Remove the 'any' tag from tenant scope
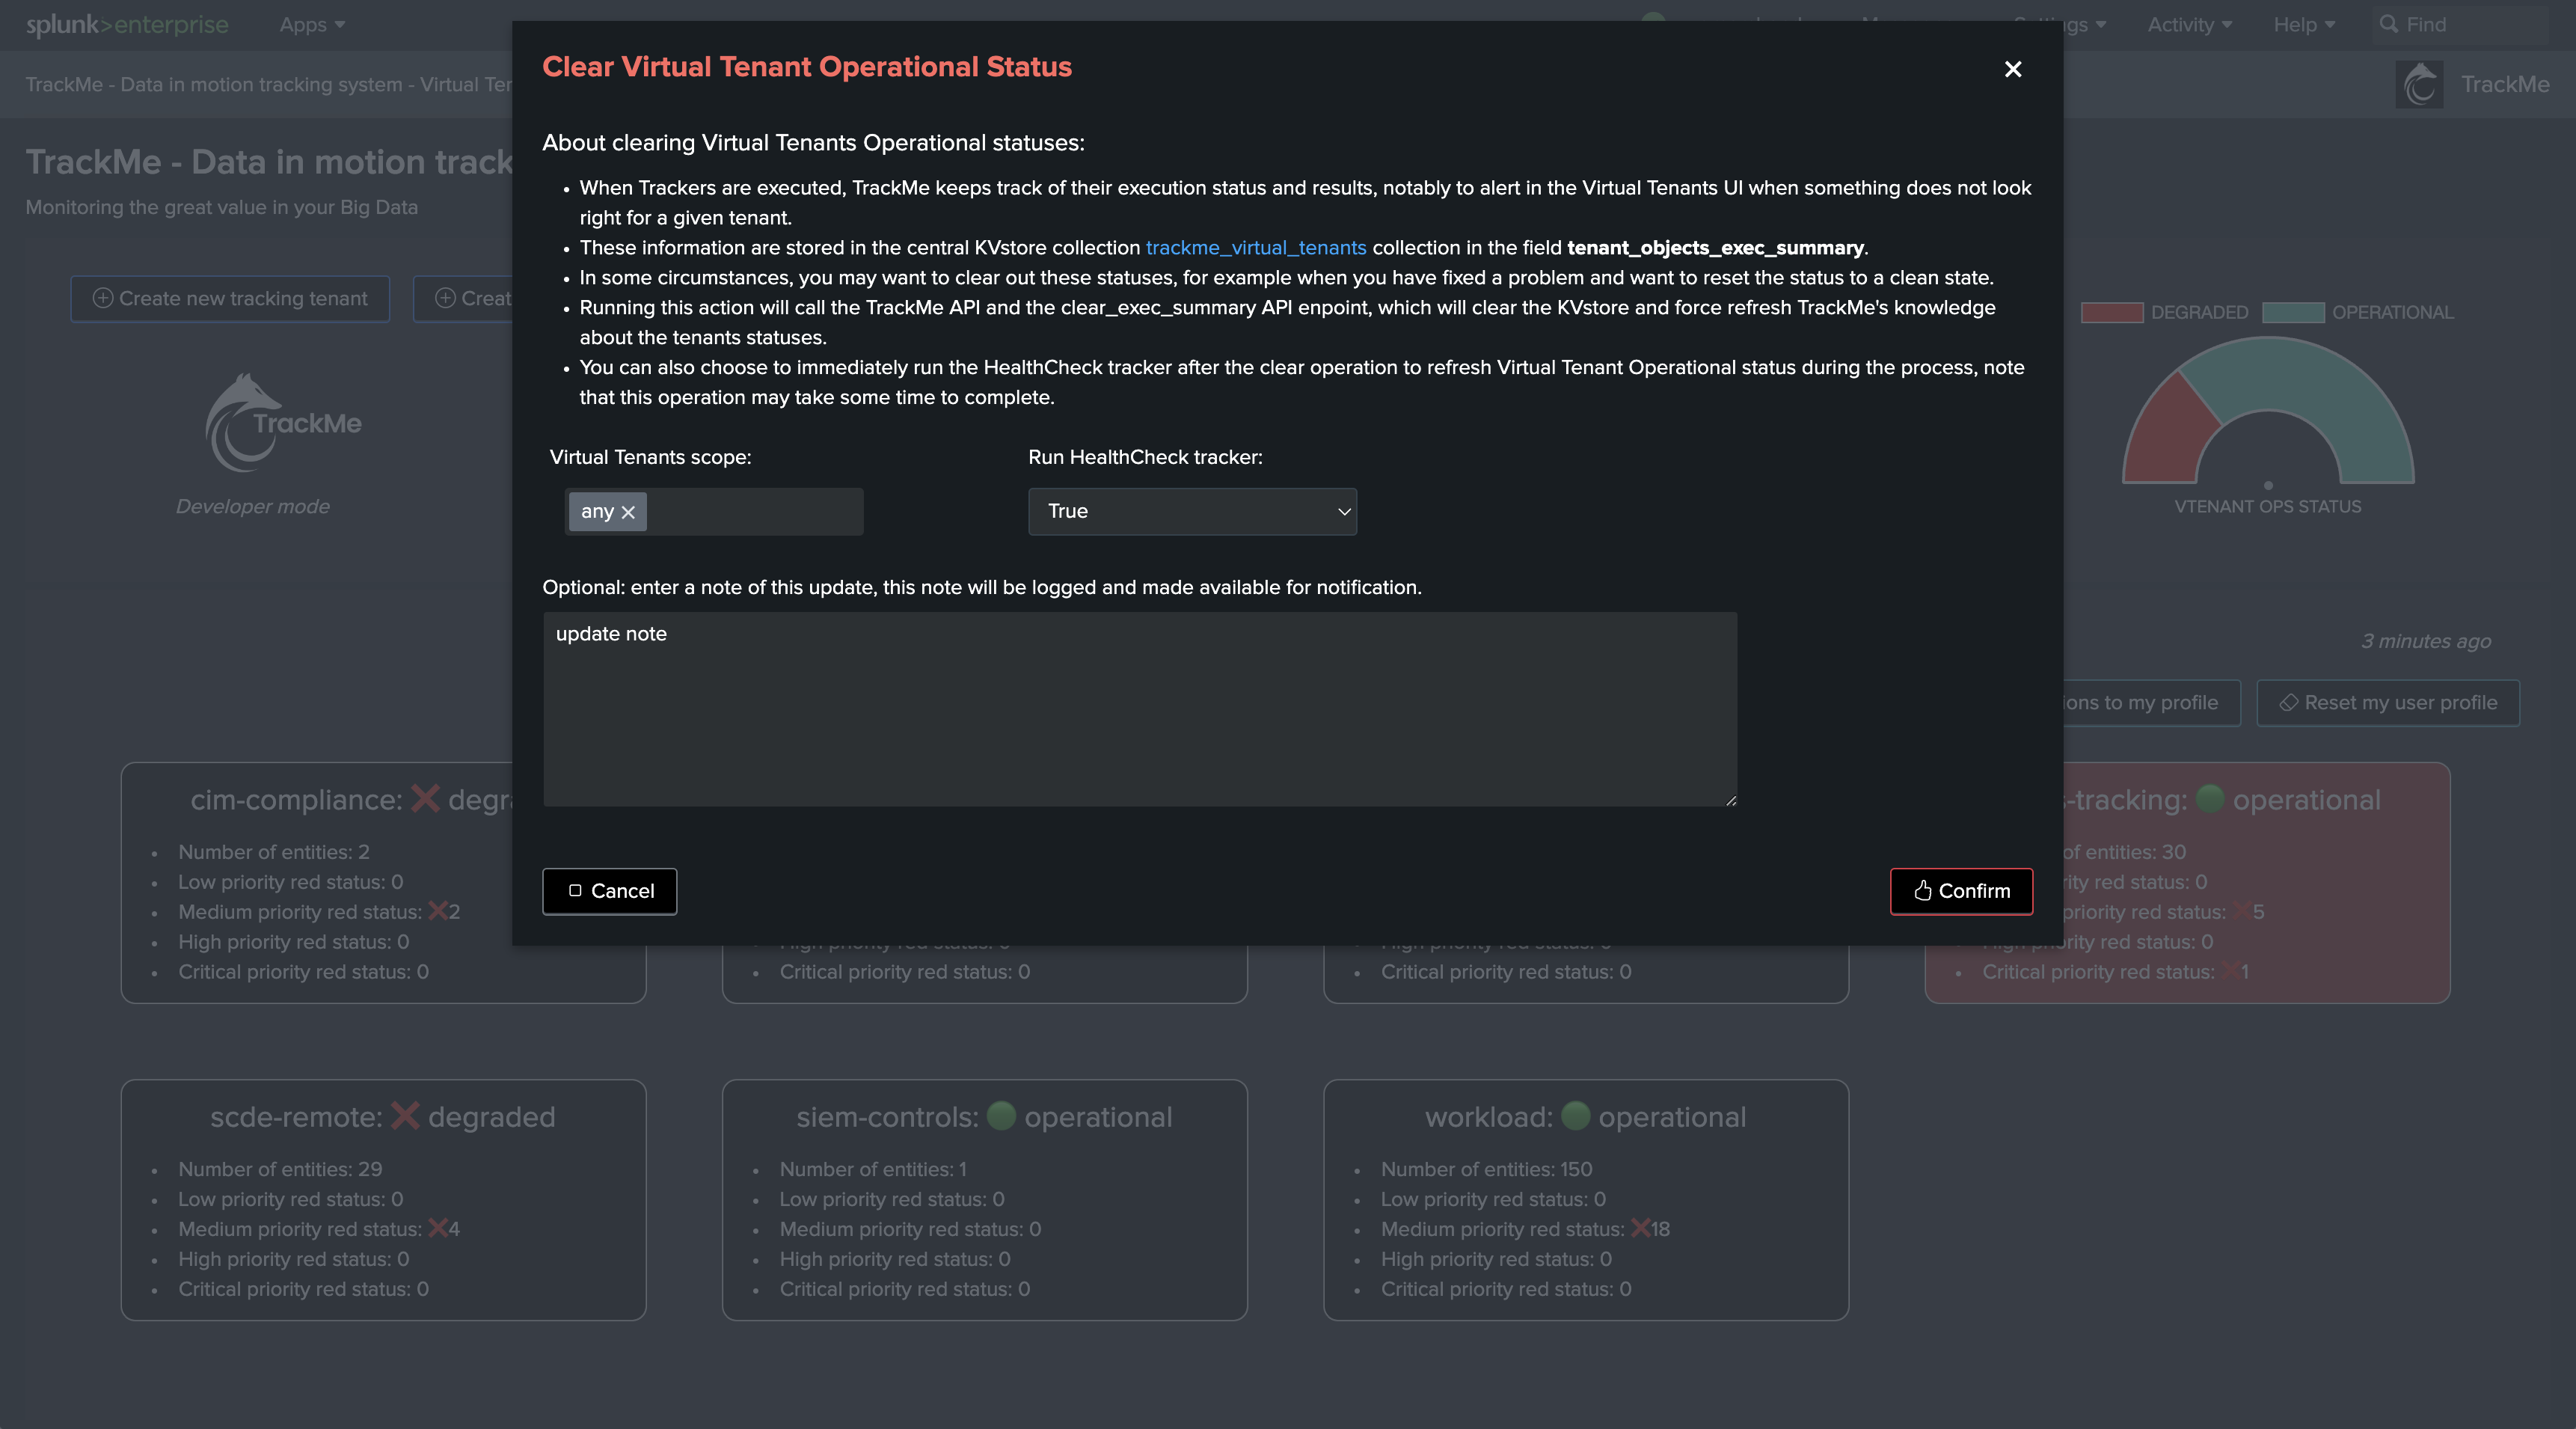The image size is (2576, 1429). 628,512
